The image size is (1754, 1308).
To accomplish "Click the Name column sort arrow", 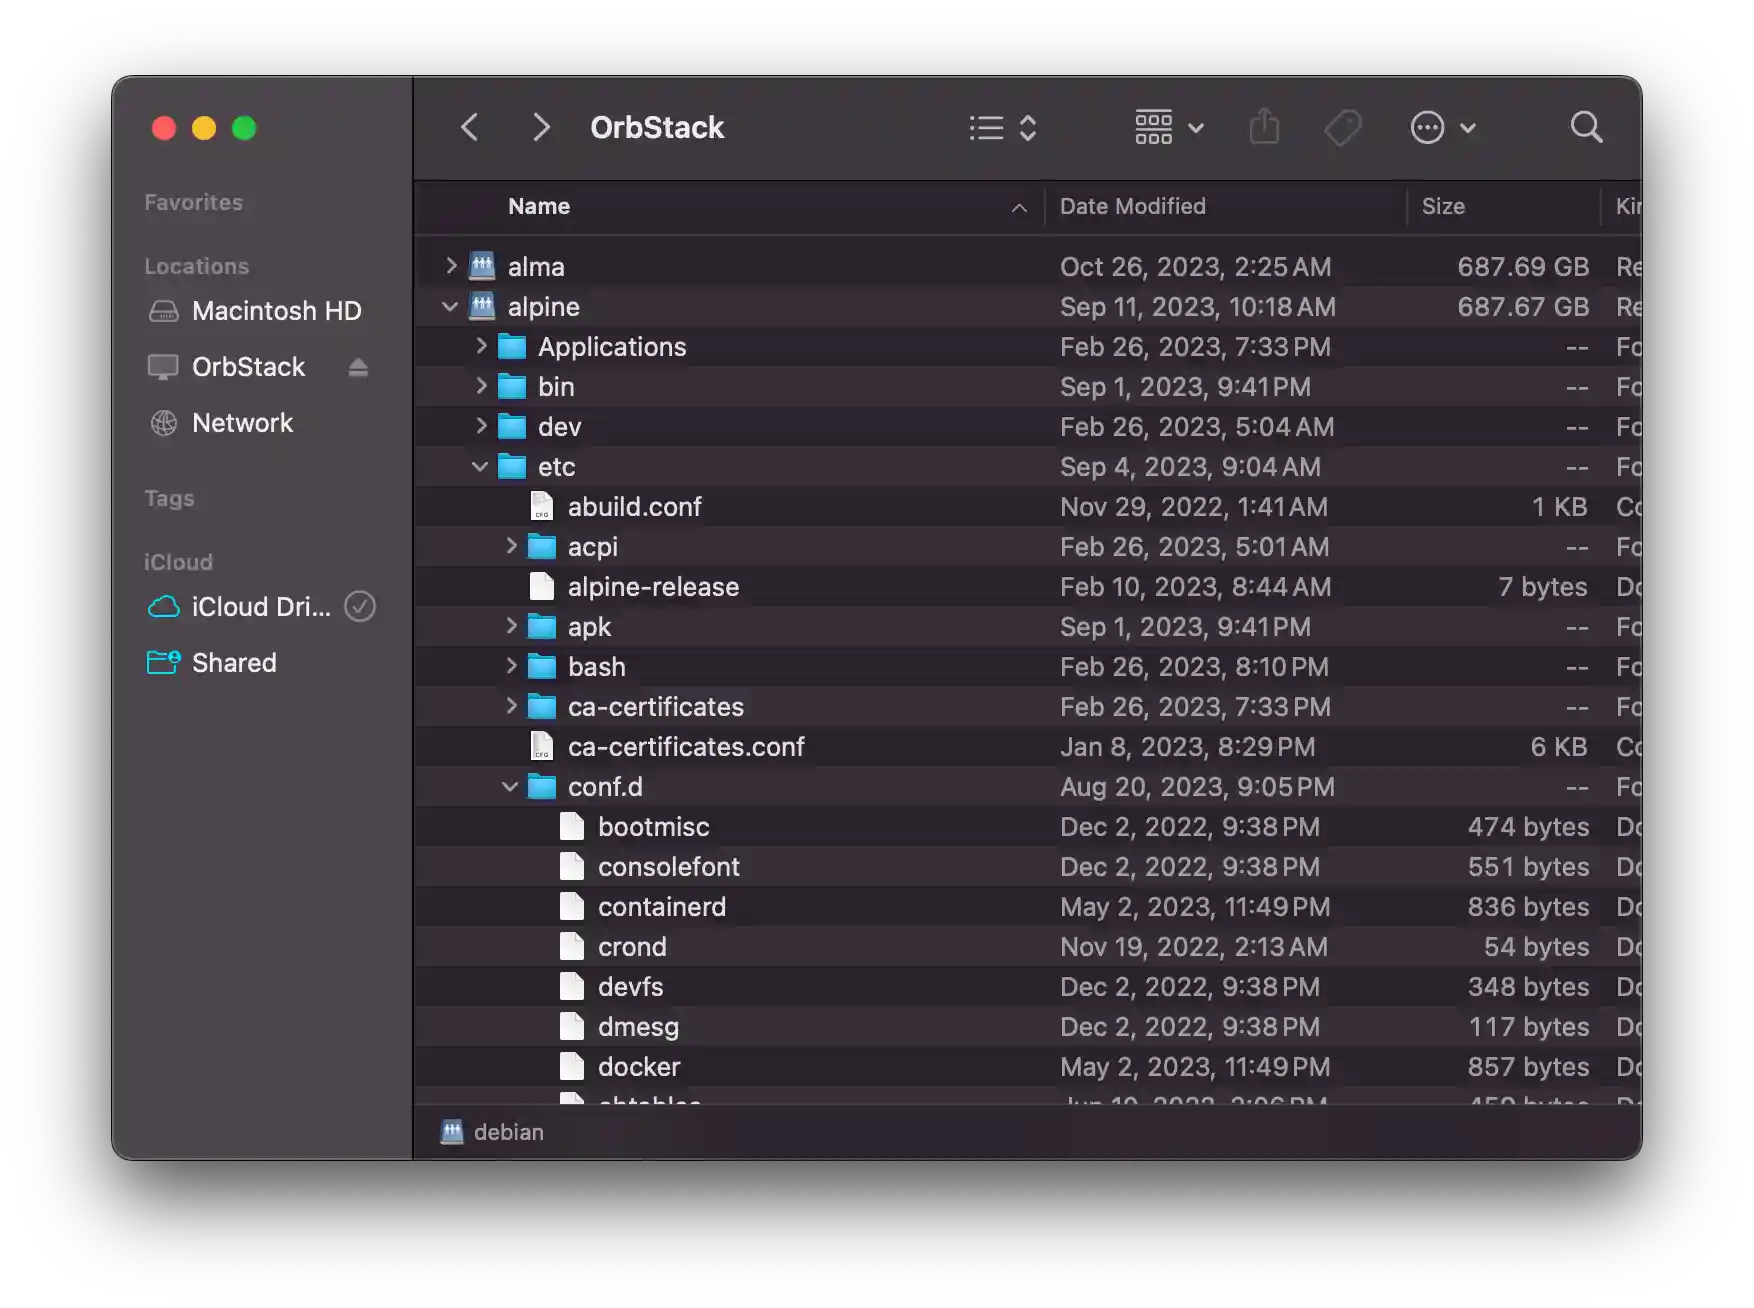I will click(x=1019, y=208).
